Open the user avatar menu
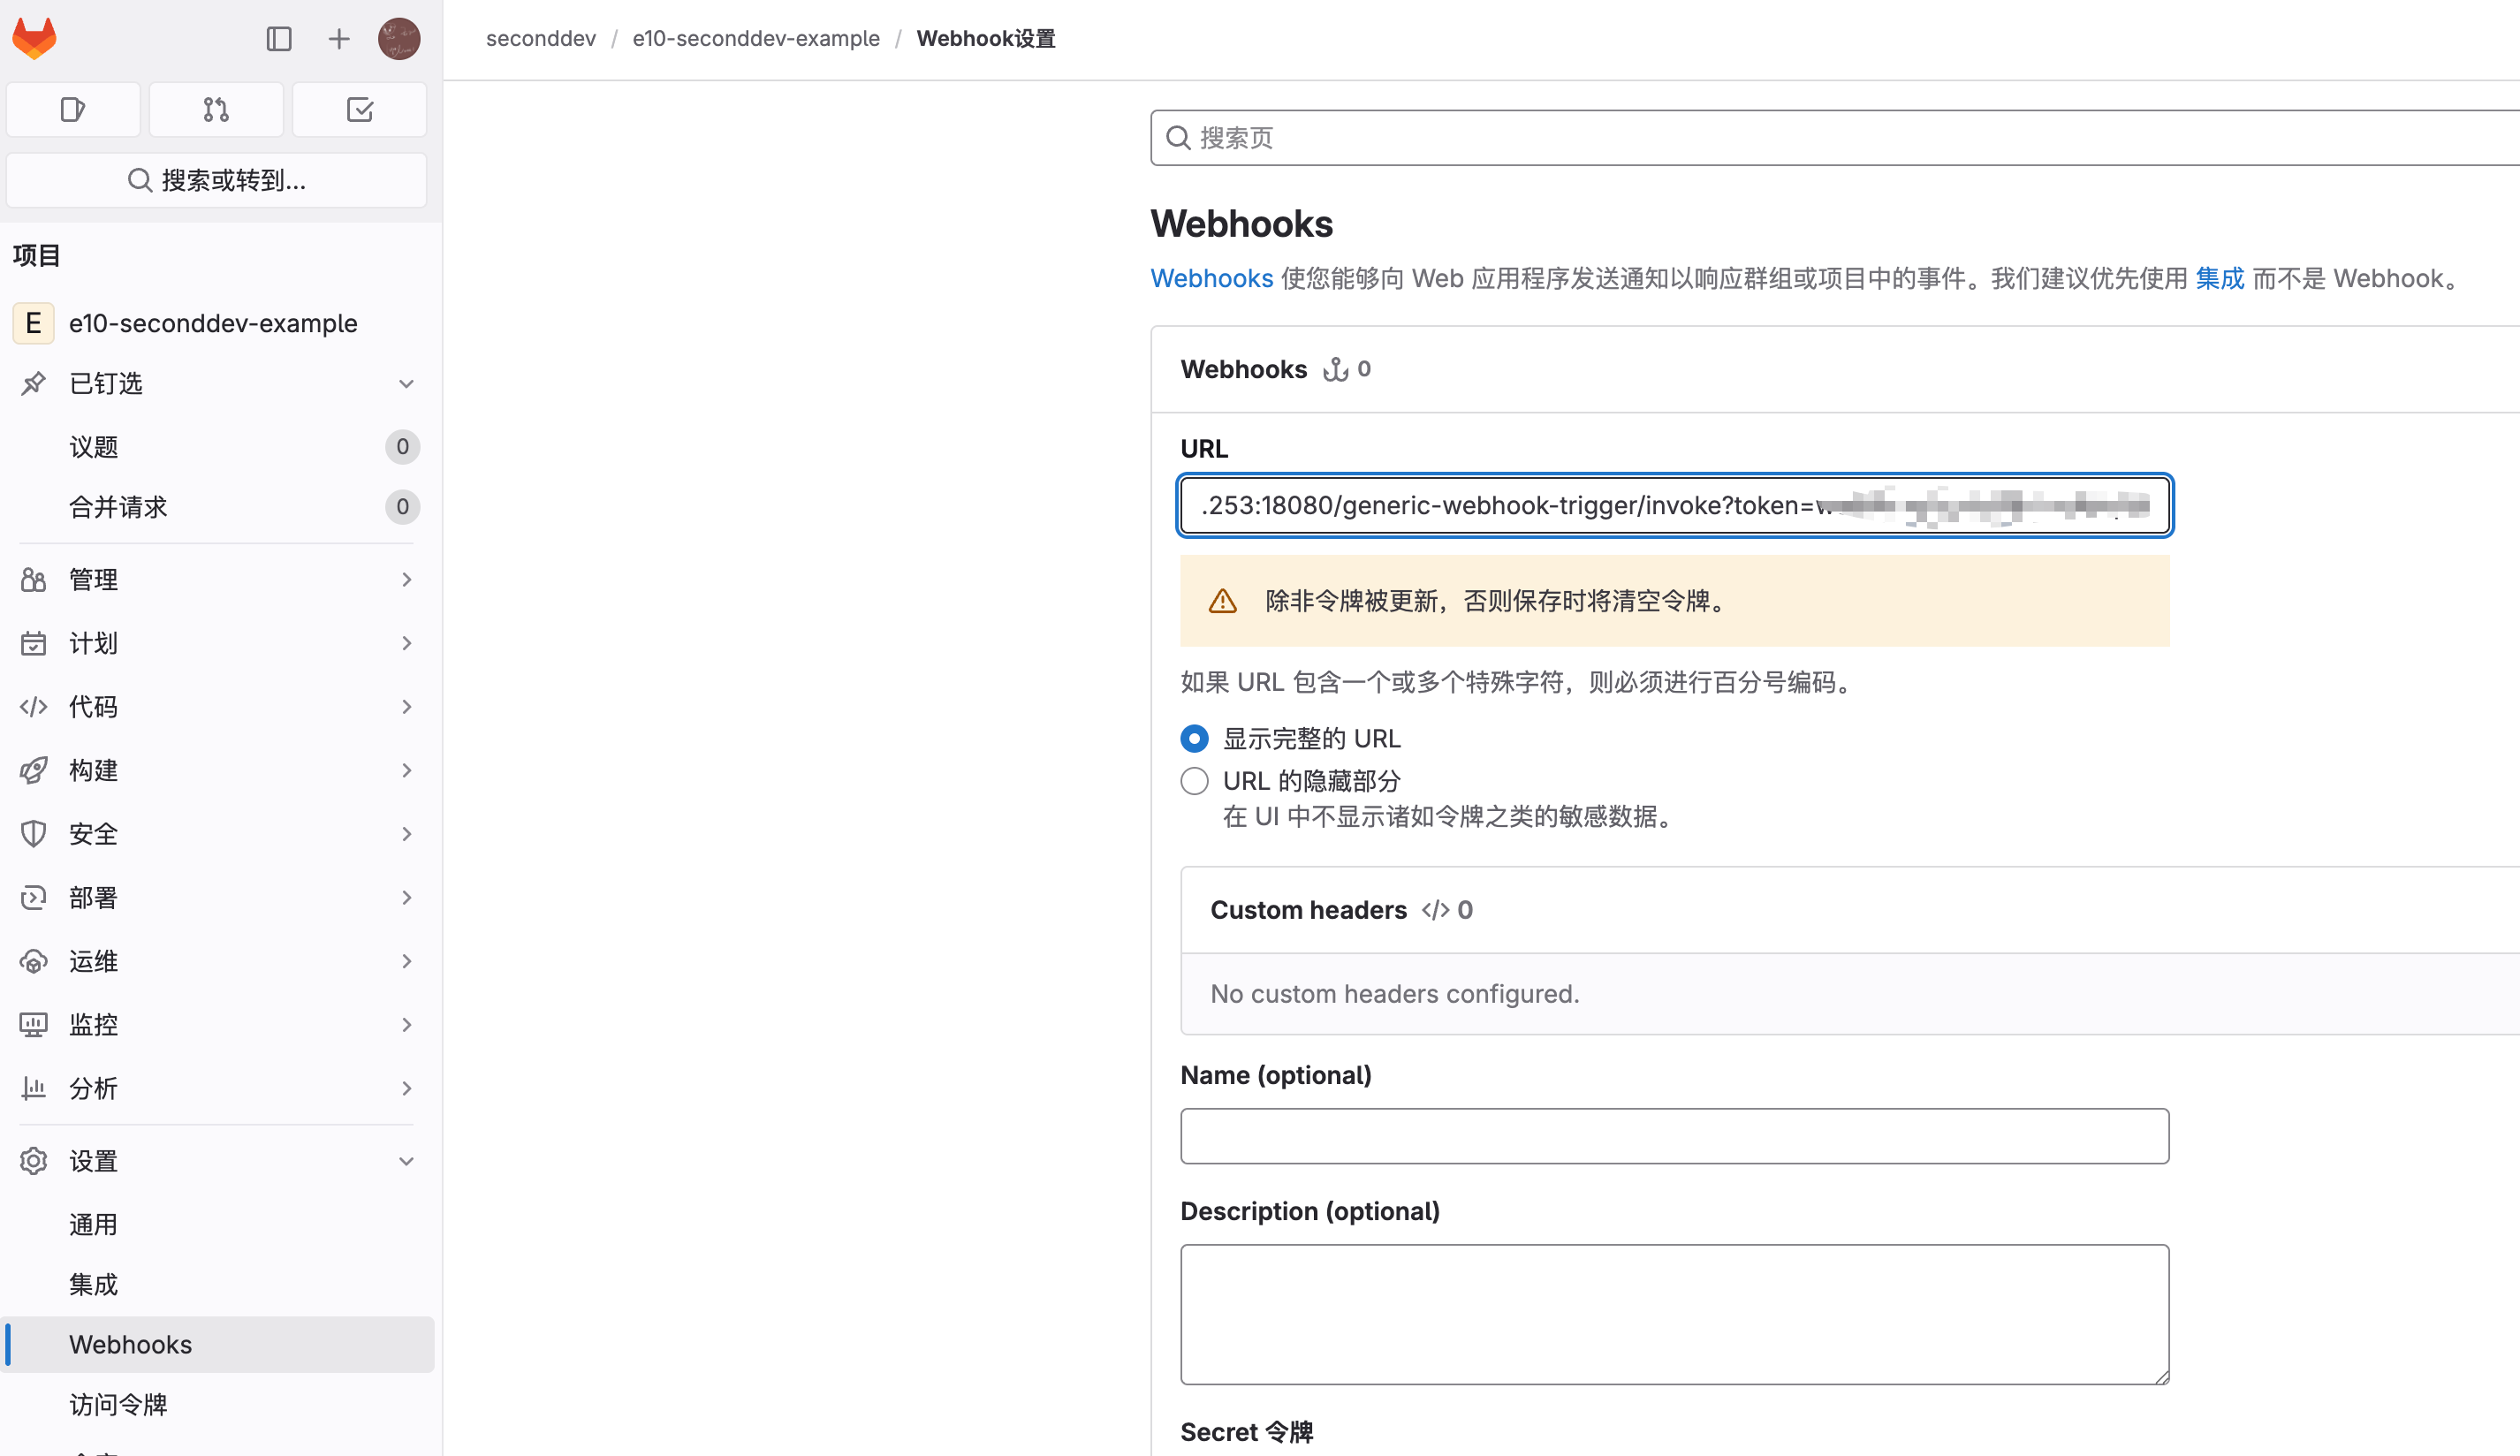2520x1456 pixels. pos(398,39)
